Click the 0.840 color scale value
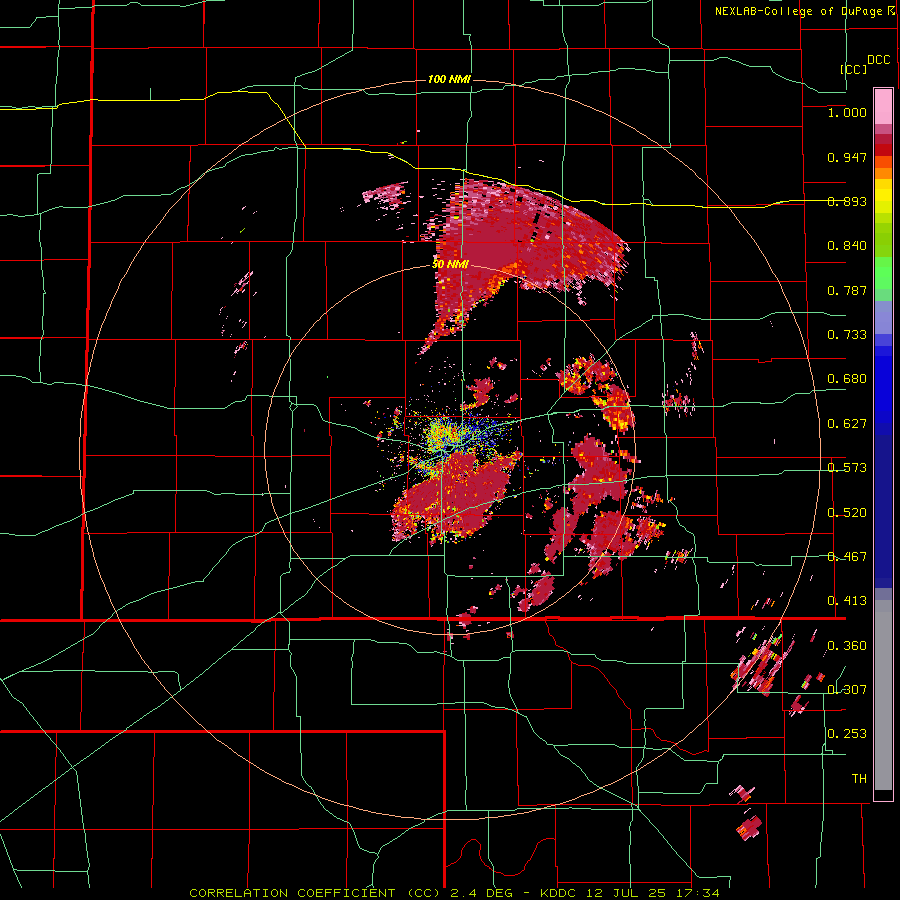Image resolution: width=900 pixels, height=900 pixels. point(847,246)
